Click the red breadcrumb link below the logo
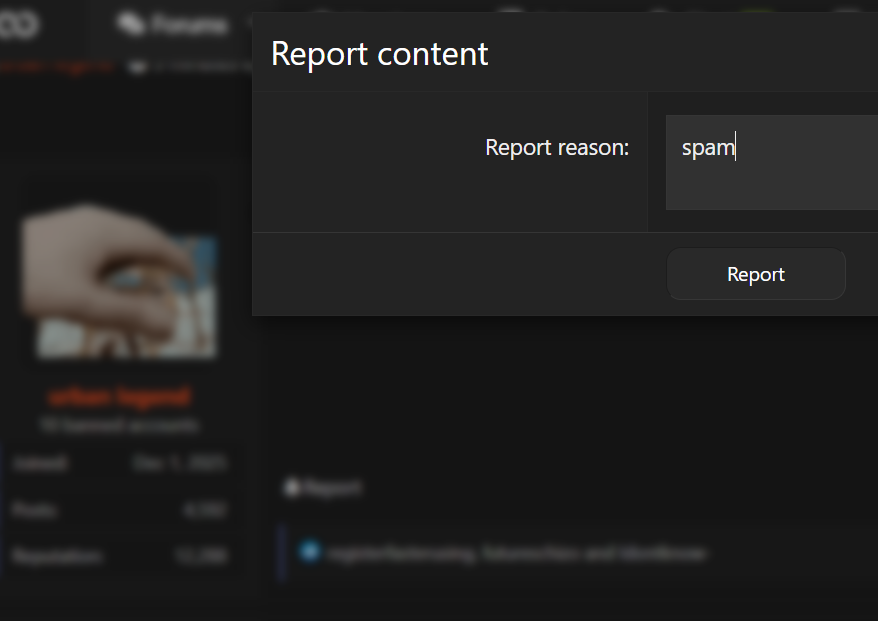The image size is (878, 621). (57, 67)
